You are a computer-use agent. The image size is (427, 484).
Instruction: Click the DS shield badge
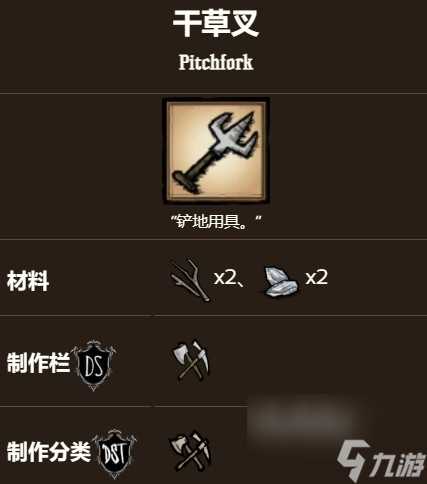(93, 365)
